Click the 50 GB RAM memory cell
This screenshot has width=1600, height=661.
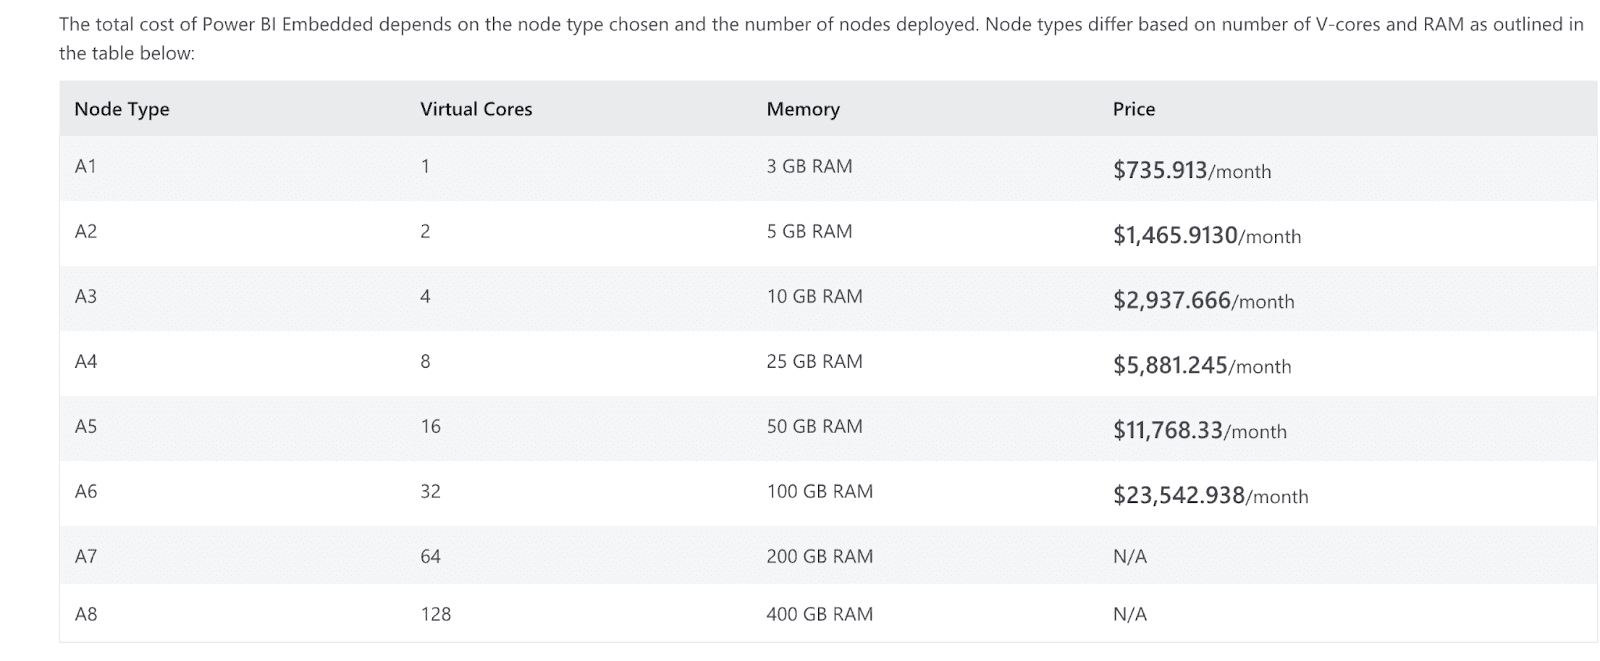(814, 426)
